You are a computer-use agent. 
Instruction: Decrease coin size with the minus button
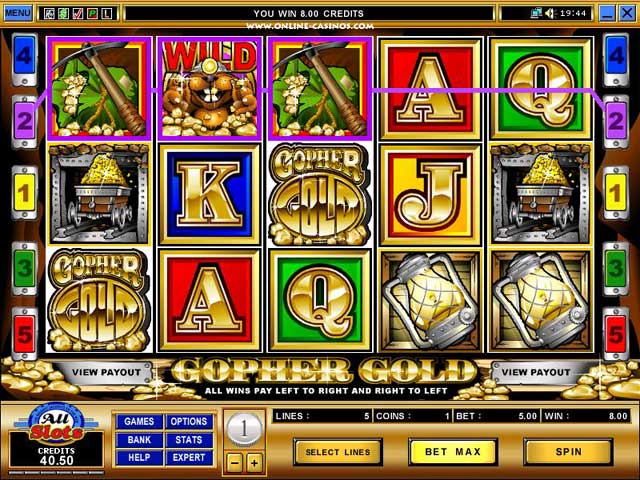pos(234,463)
